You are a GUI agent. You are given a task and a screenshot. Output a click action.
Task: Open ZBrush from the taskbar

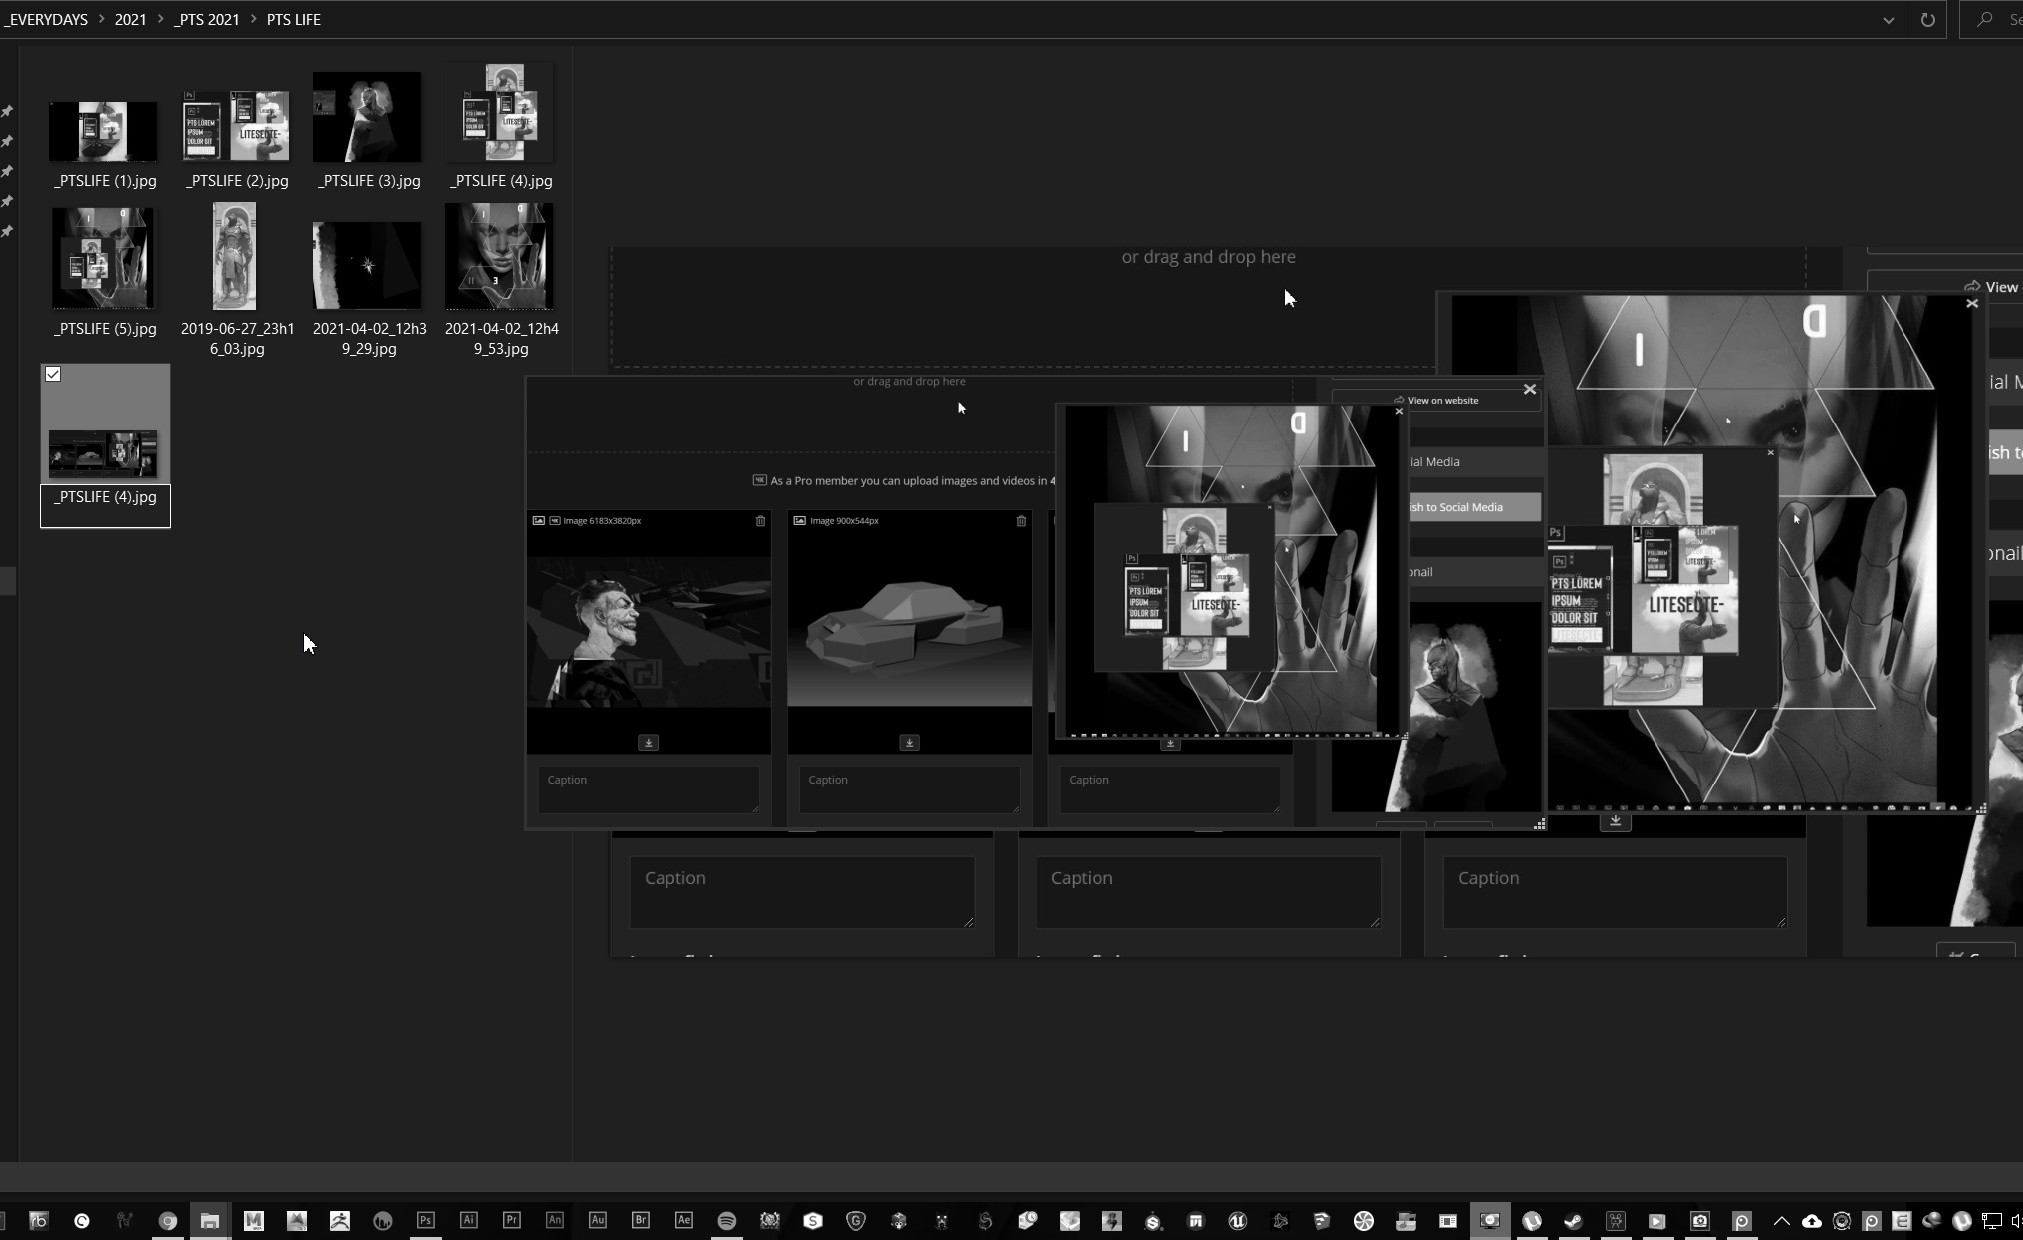tap(339, 1220)
